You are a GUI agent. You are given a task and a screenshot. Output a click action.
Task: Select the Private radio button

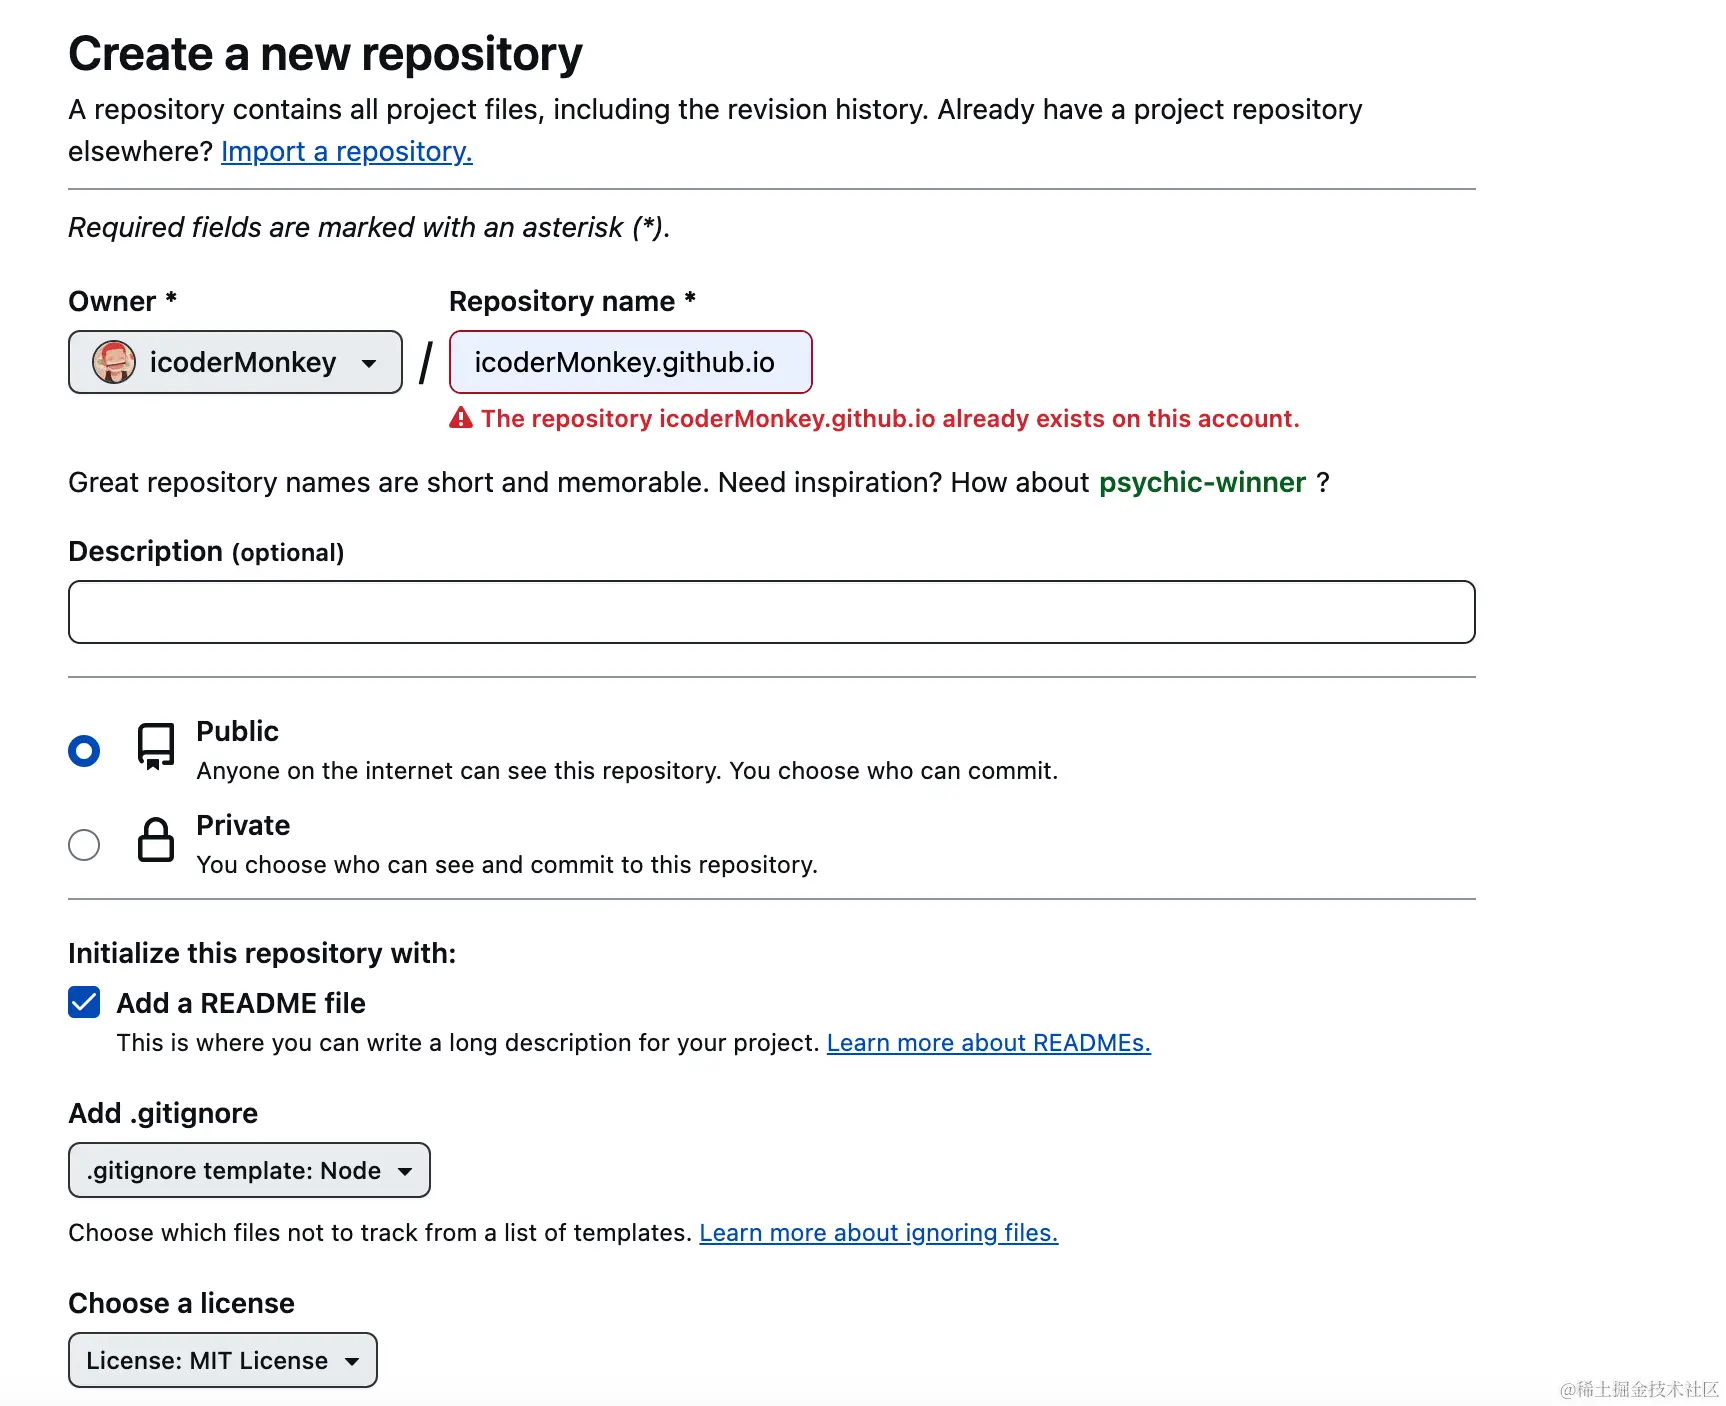(x=84, y=845)
